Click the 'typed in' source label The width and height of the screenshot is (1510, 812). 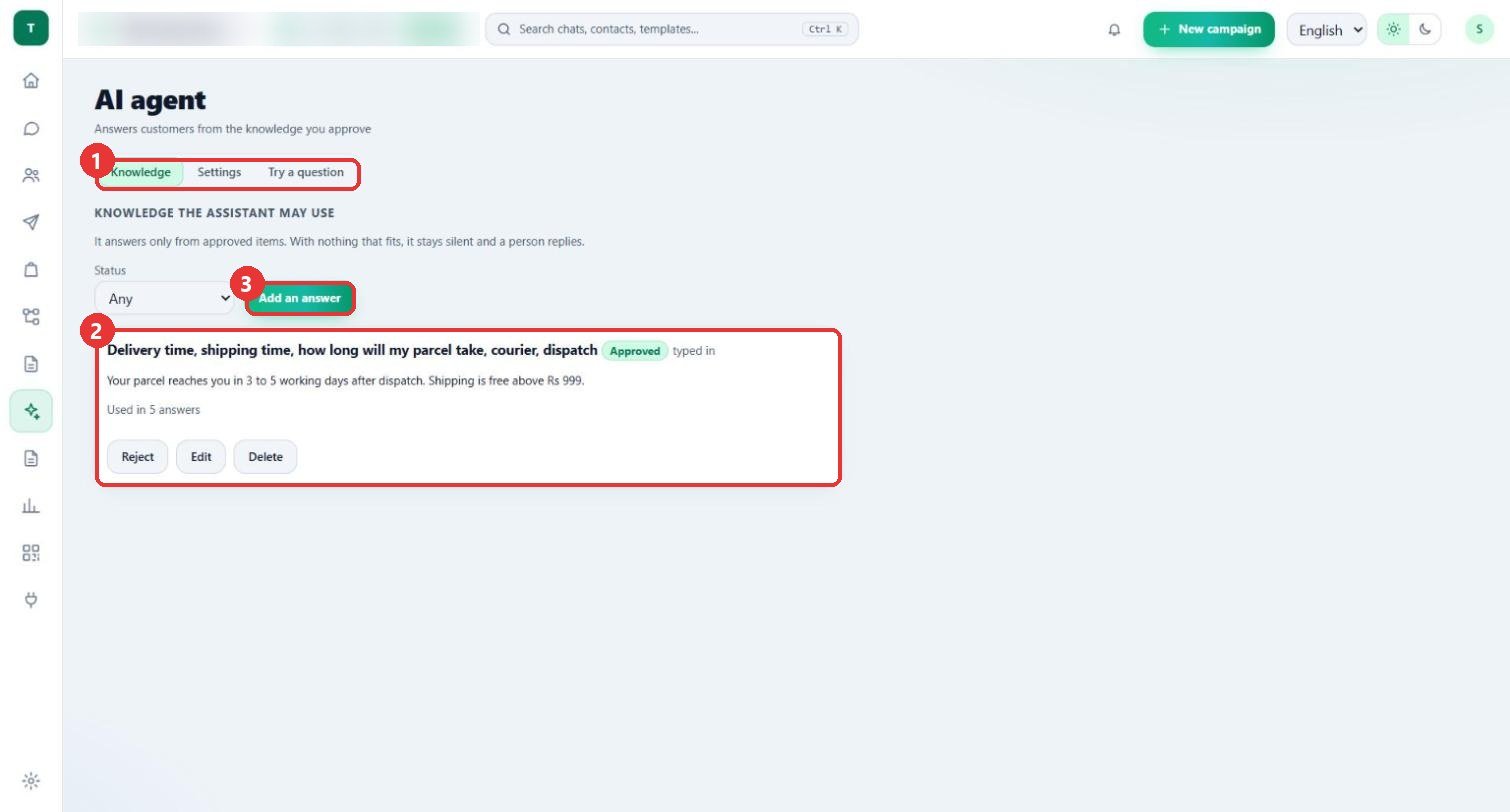coord(694,351)
